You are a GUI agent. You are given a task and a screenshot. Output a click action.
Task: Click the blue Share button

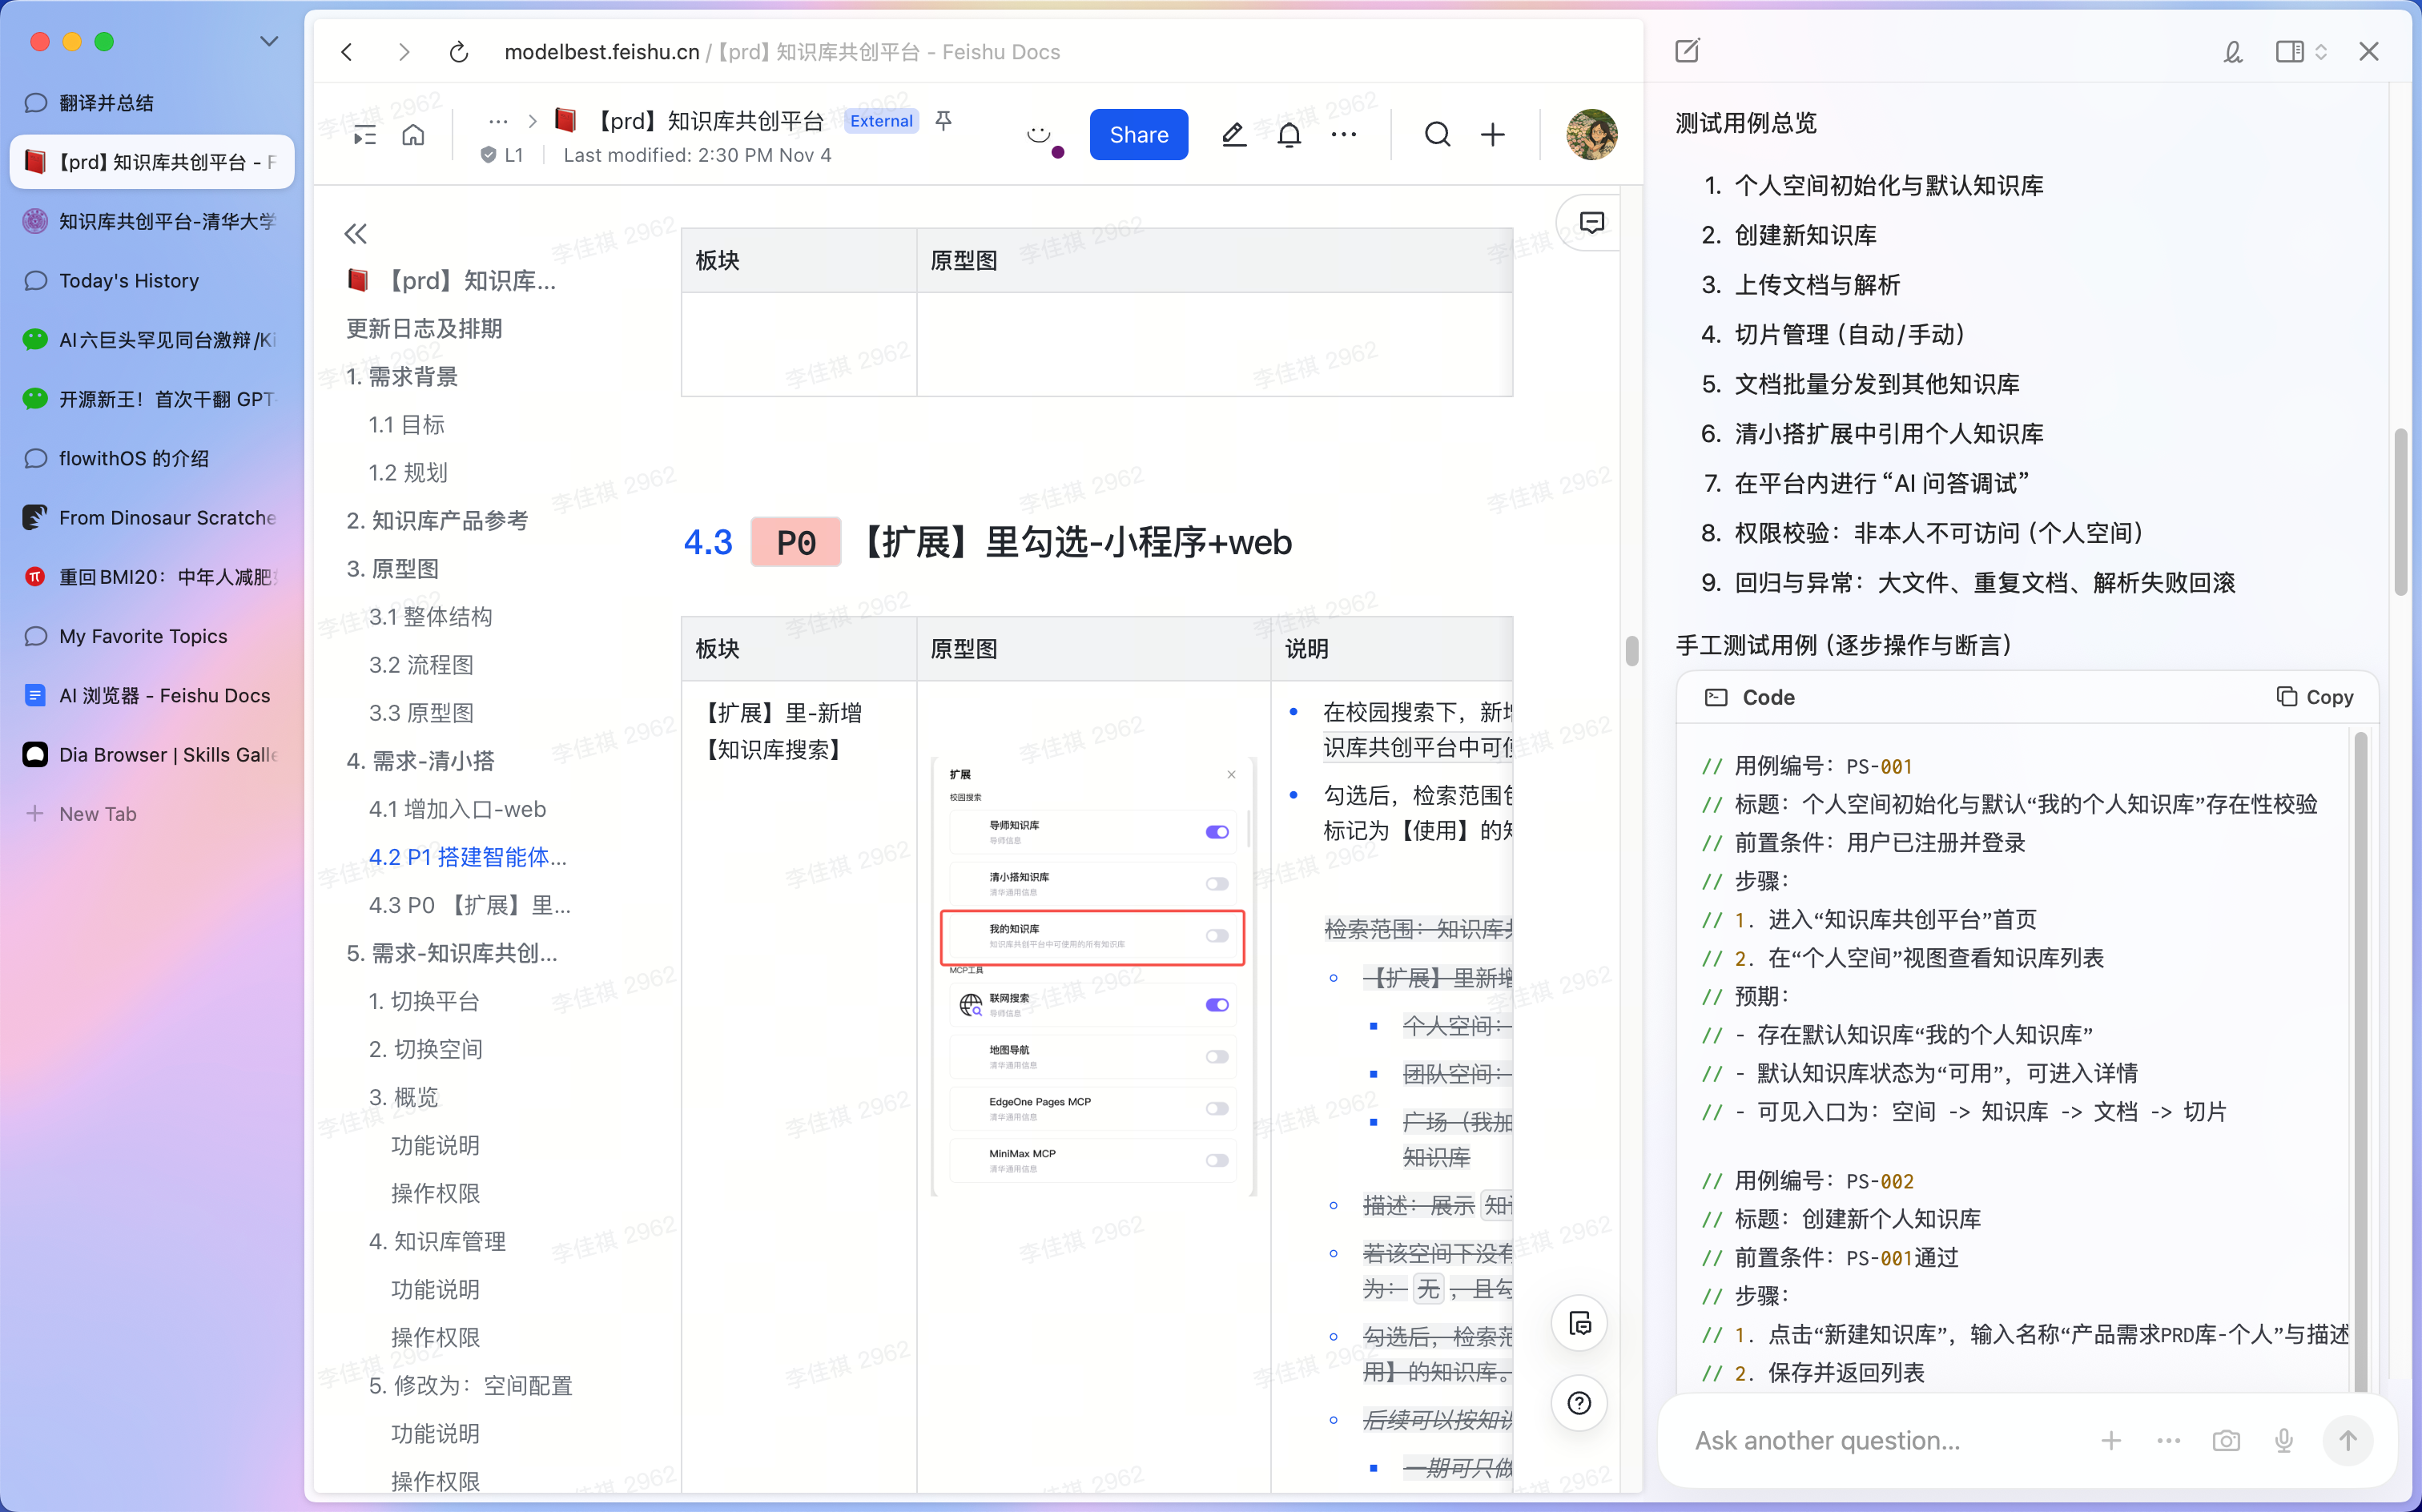[1138, 134]
